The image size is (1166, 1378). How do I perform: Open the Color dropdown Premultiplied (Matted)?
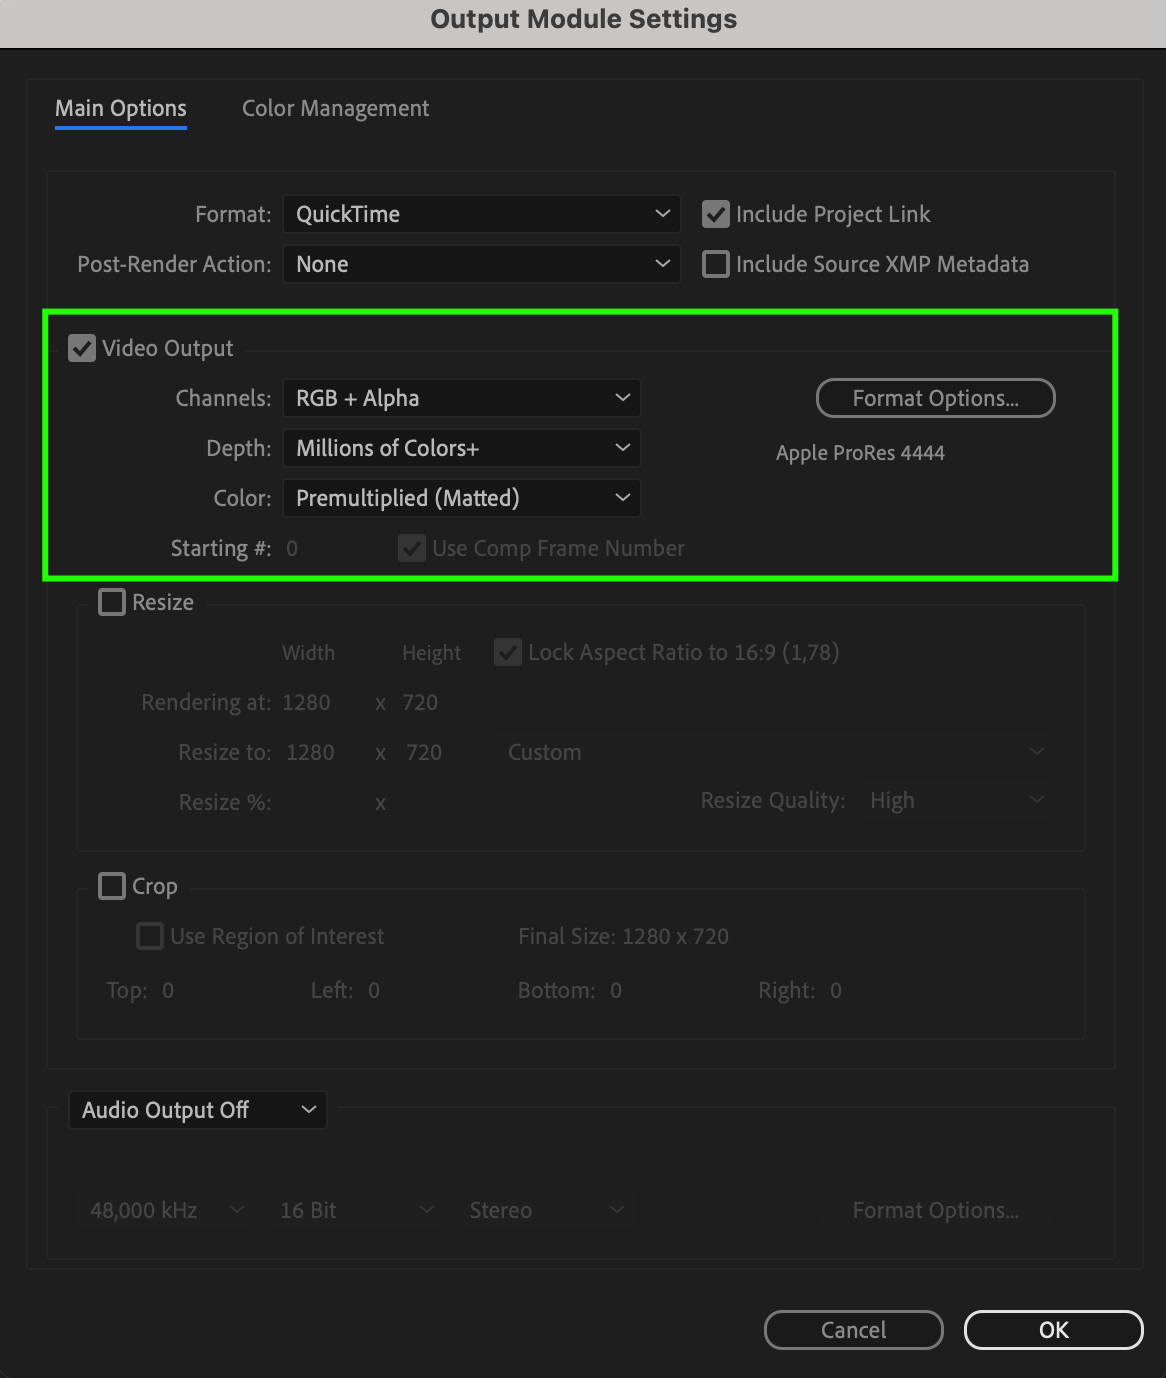[x=461, y=498]
